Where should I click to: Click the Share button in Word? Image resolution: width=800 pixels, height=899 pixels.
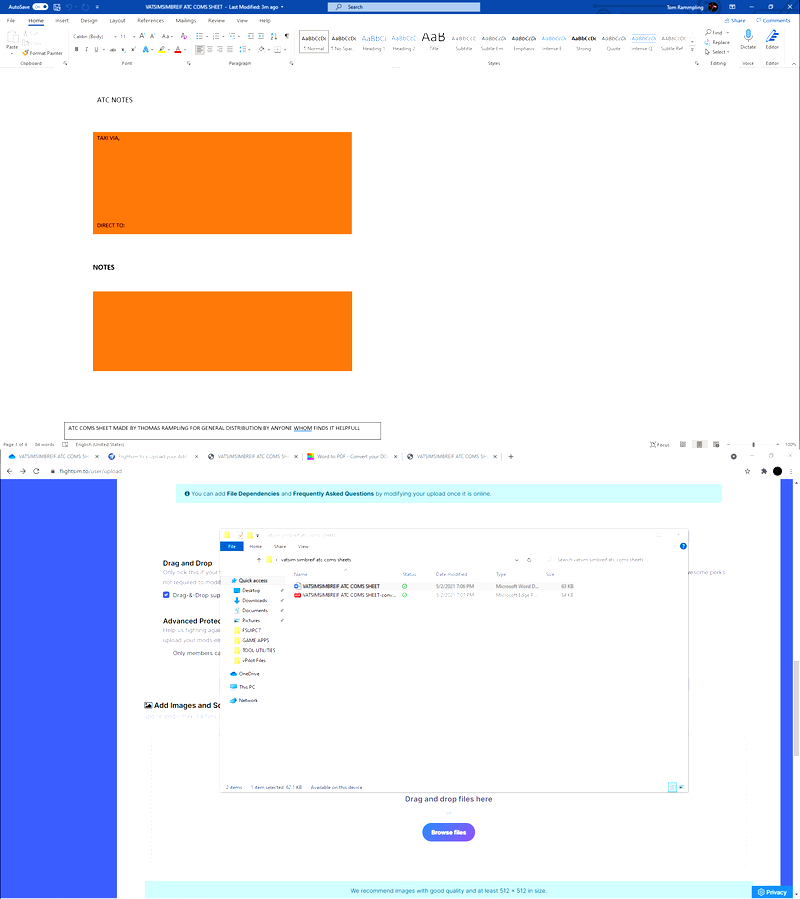coord(736,20)
